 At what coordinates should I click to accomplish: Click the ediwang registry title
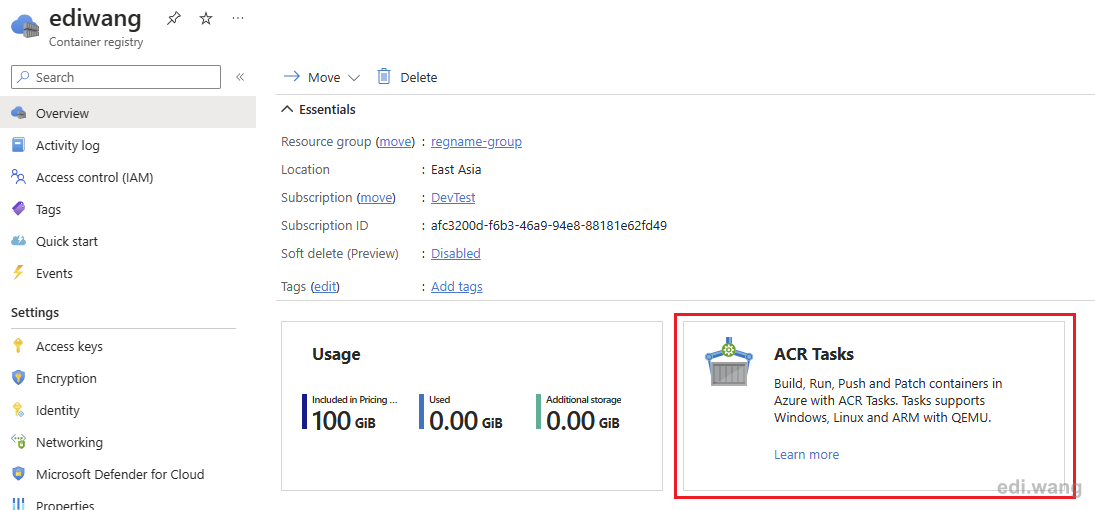[95, 18]
